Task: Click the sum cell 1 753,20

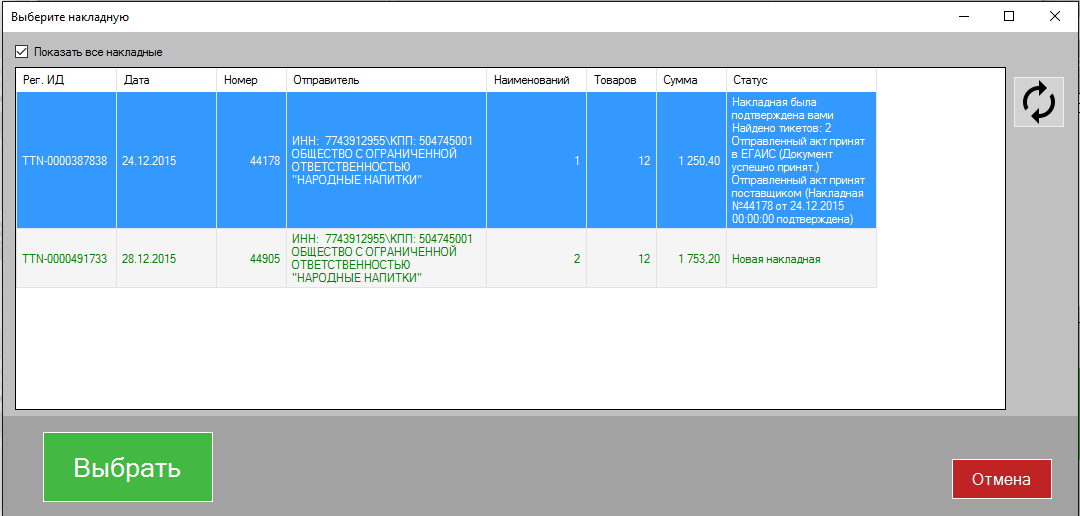Action: 692,258
